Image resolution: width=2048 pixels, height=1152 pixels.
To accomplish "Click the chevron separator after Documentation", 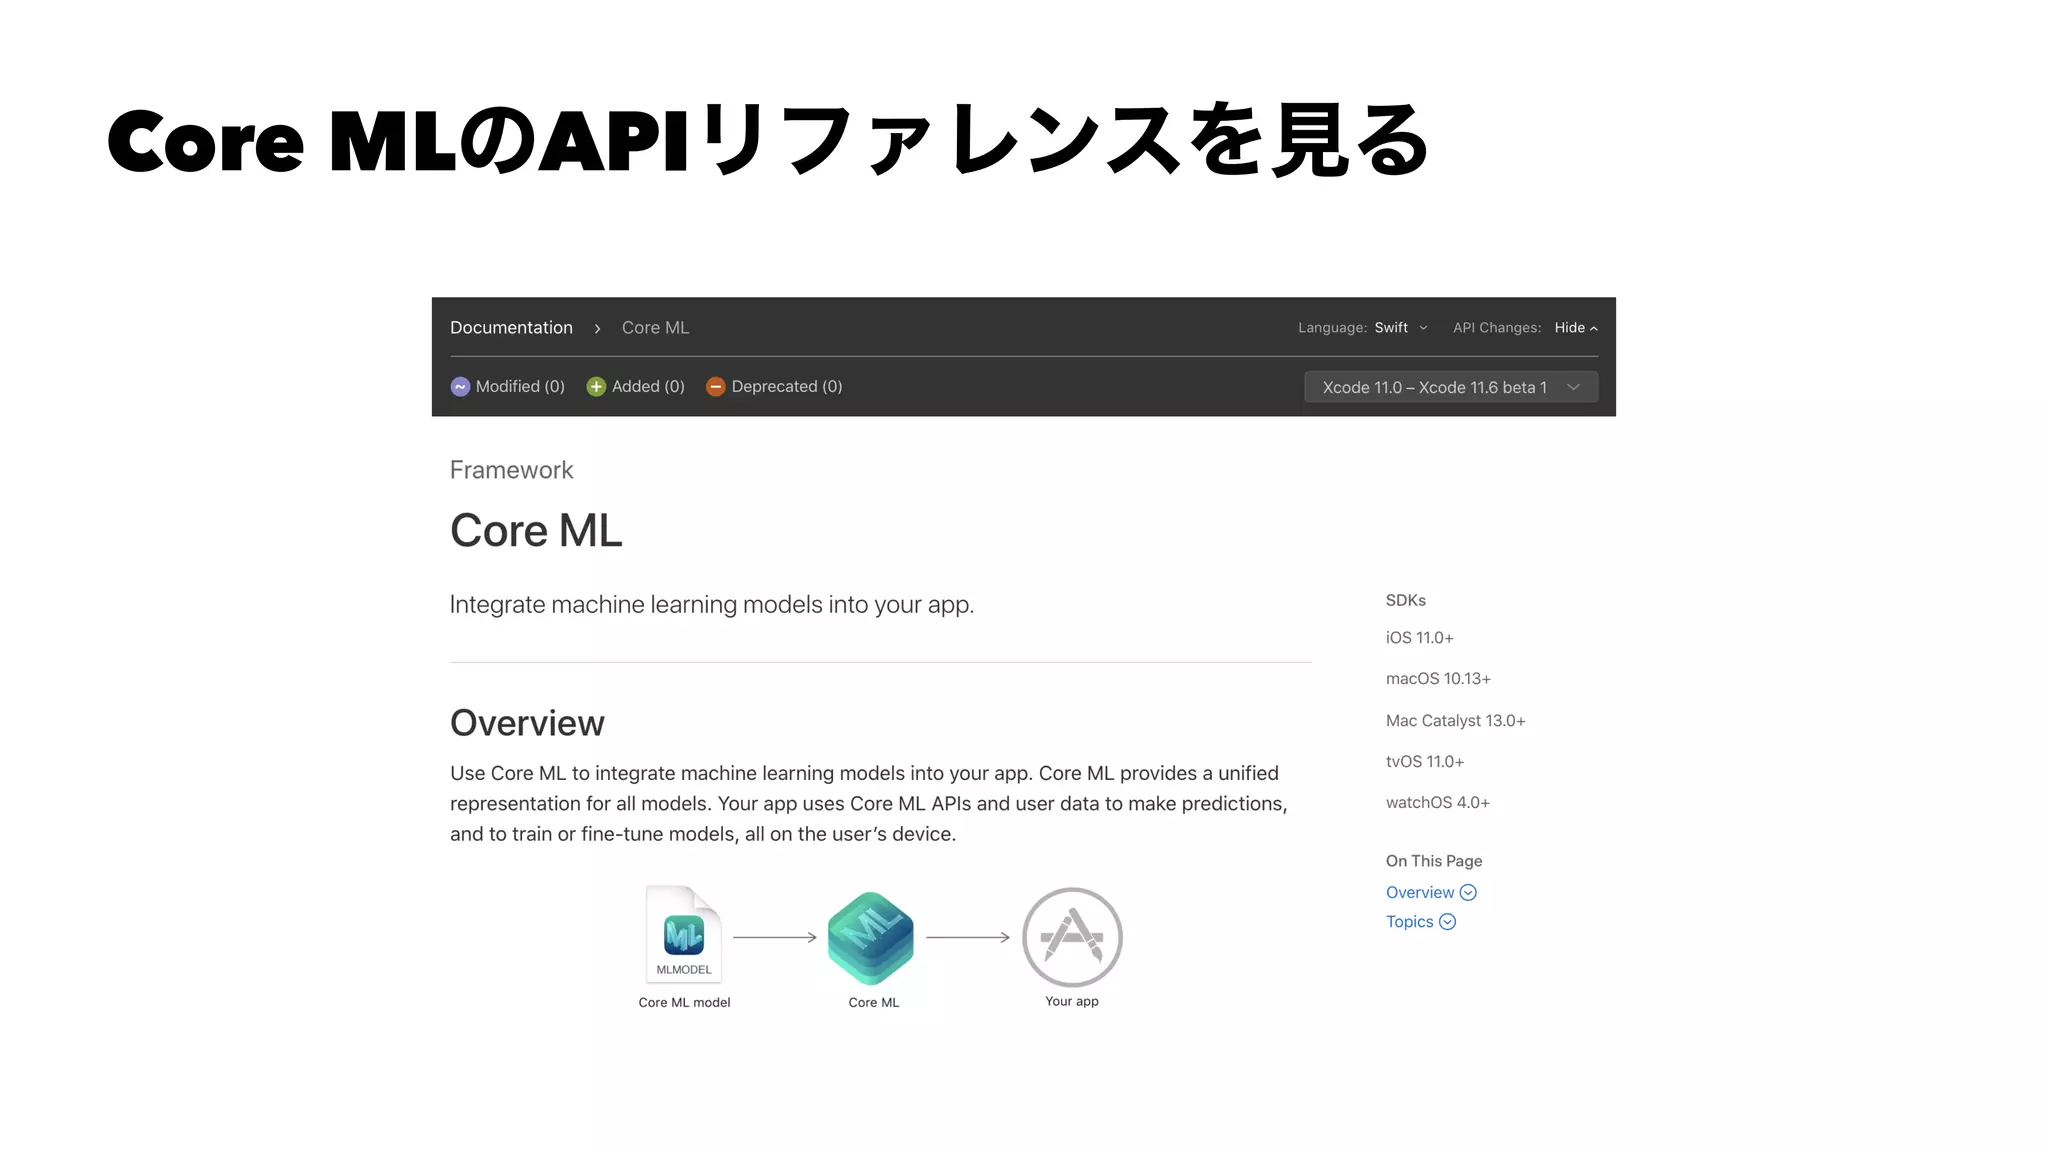I will 597,329.
